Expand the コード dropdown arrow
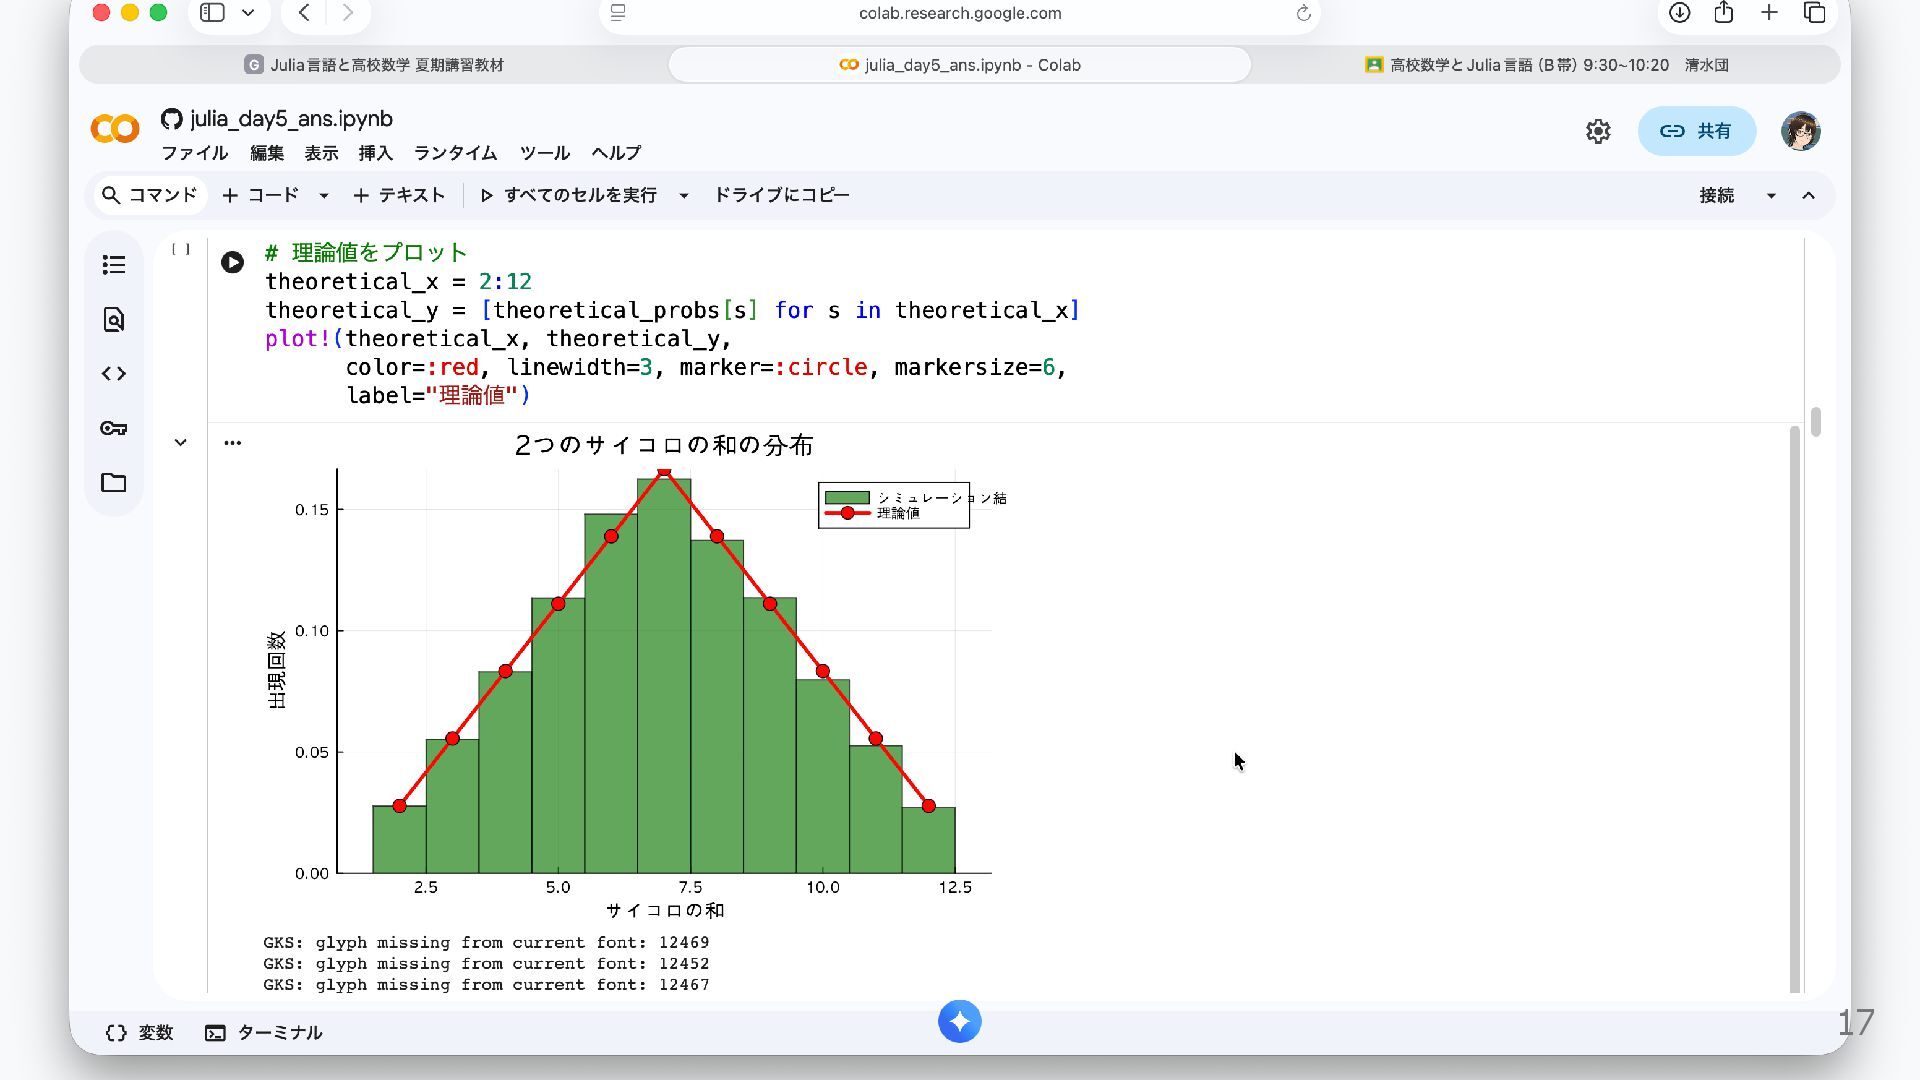Screen dimensions: 1920x1080 (x=324, y=196)
